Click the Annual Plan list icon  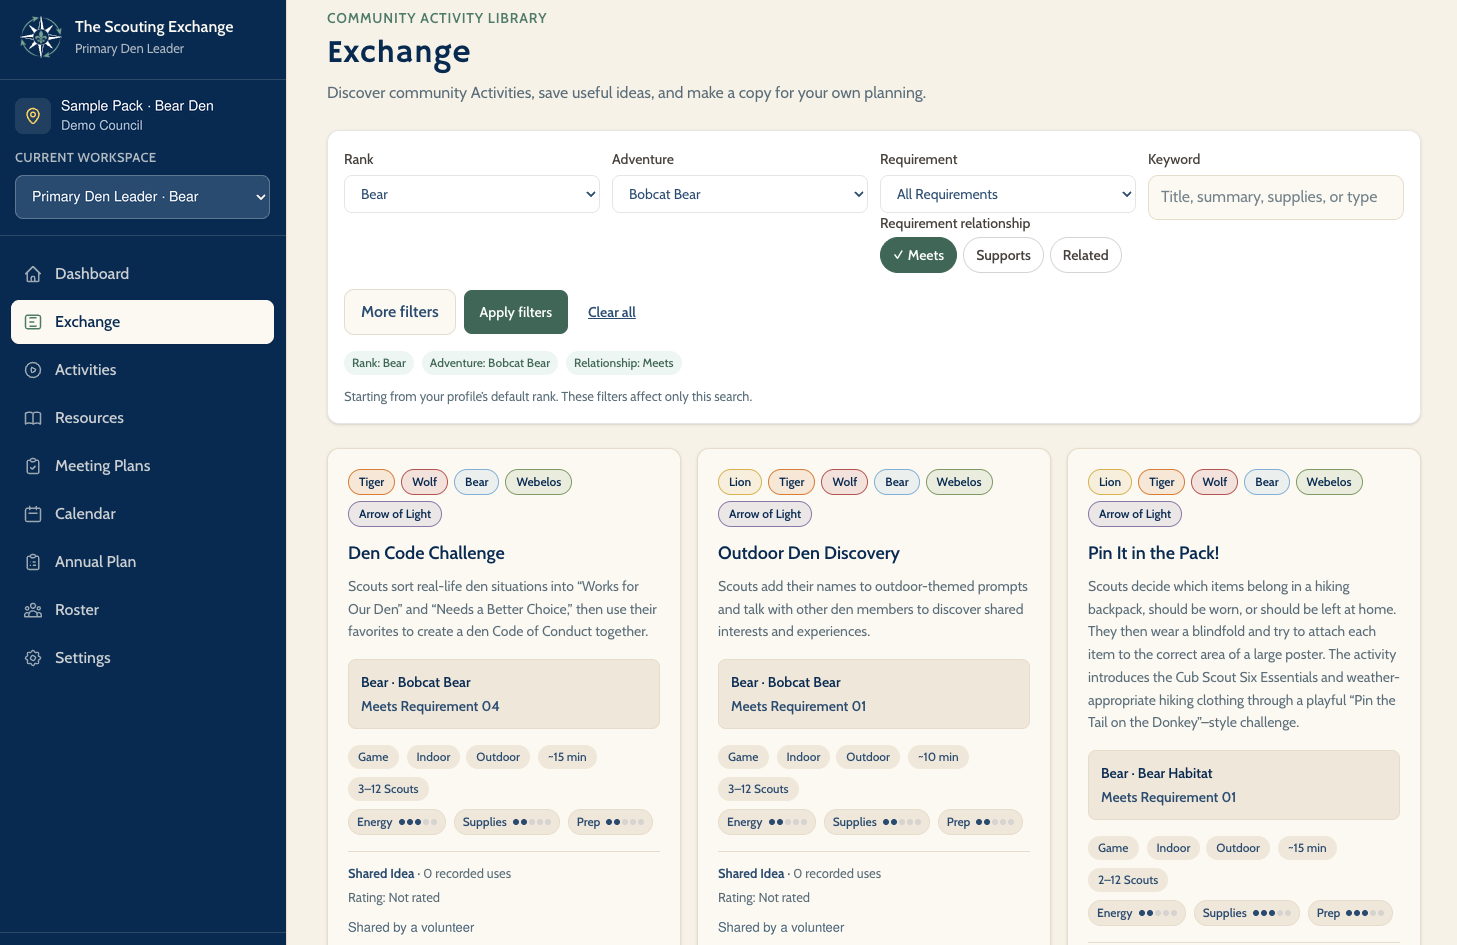(x=33, y=562)
